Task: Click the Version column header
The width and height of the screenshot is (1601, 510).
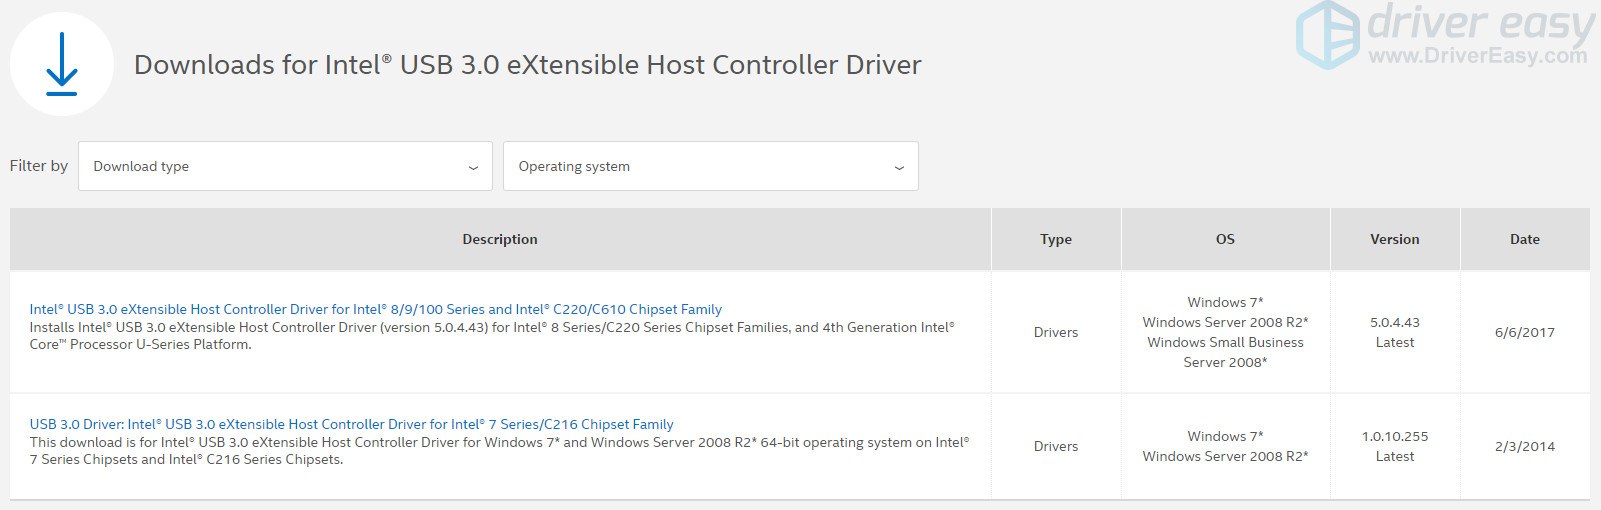Action: tap(1394, 239)
